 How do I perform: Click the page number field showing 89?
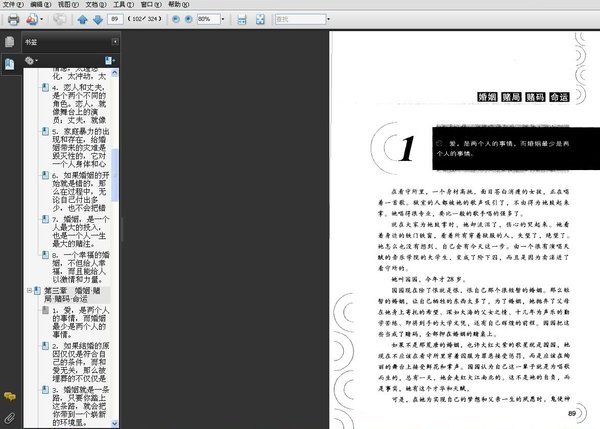(x=115, y=19)
